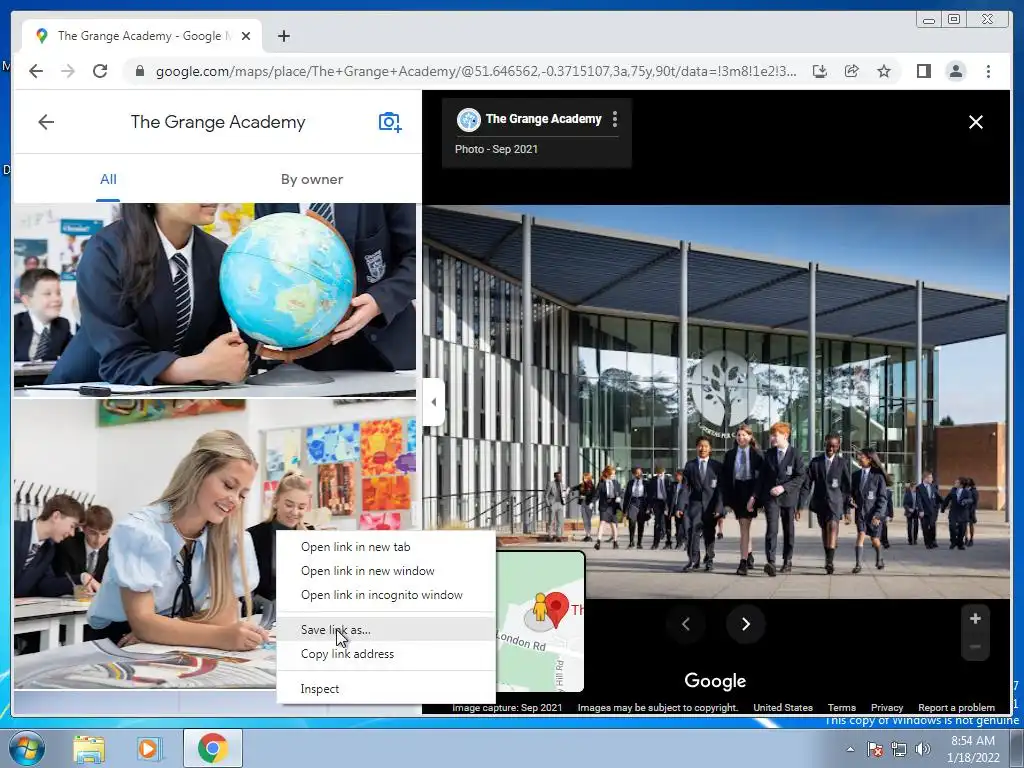Add a photo using the camera icon
Viewport: 1024px width, 768px height.
(x=390, y=122)
